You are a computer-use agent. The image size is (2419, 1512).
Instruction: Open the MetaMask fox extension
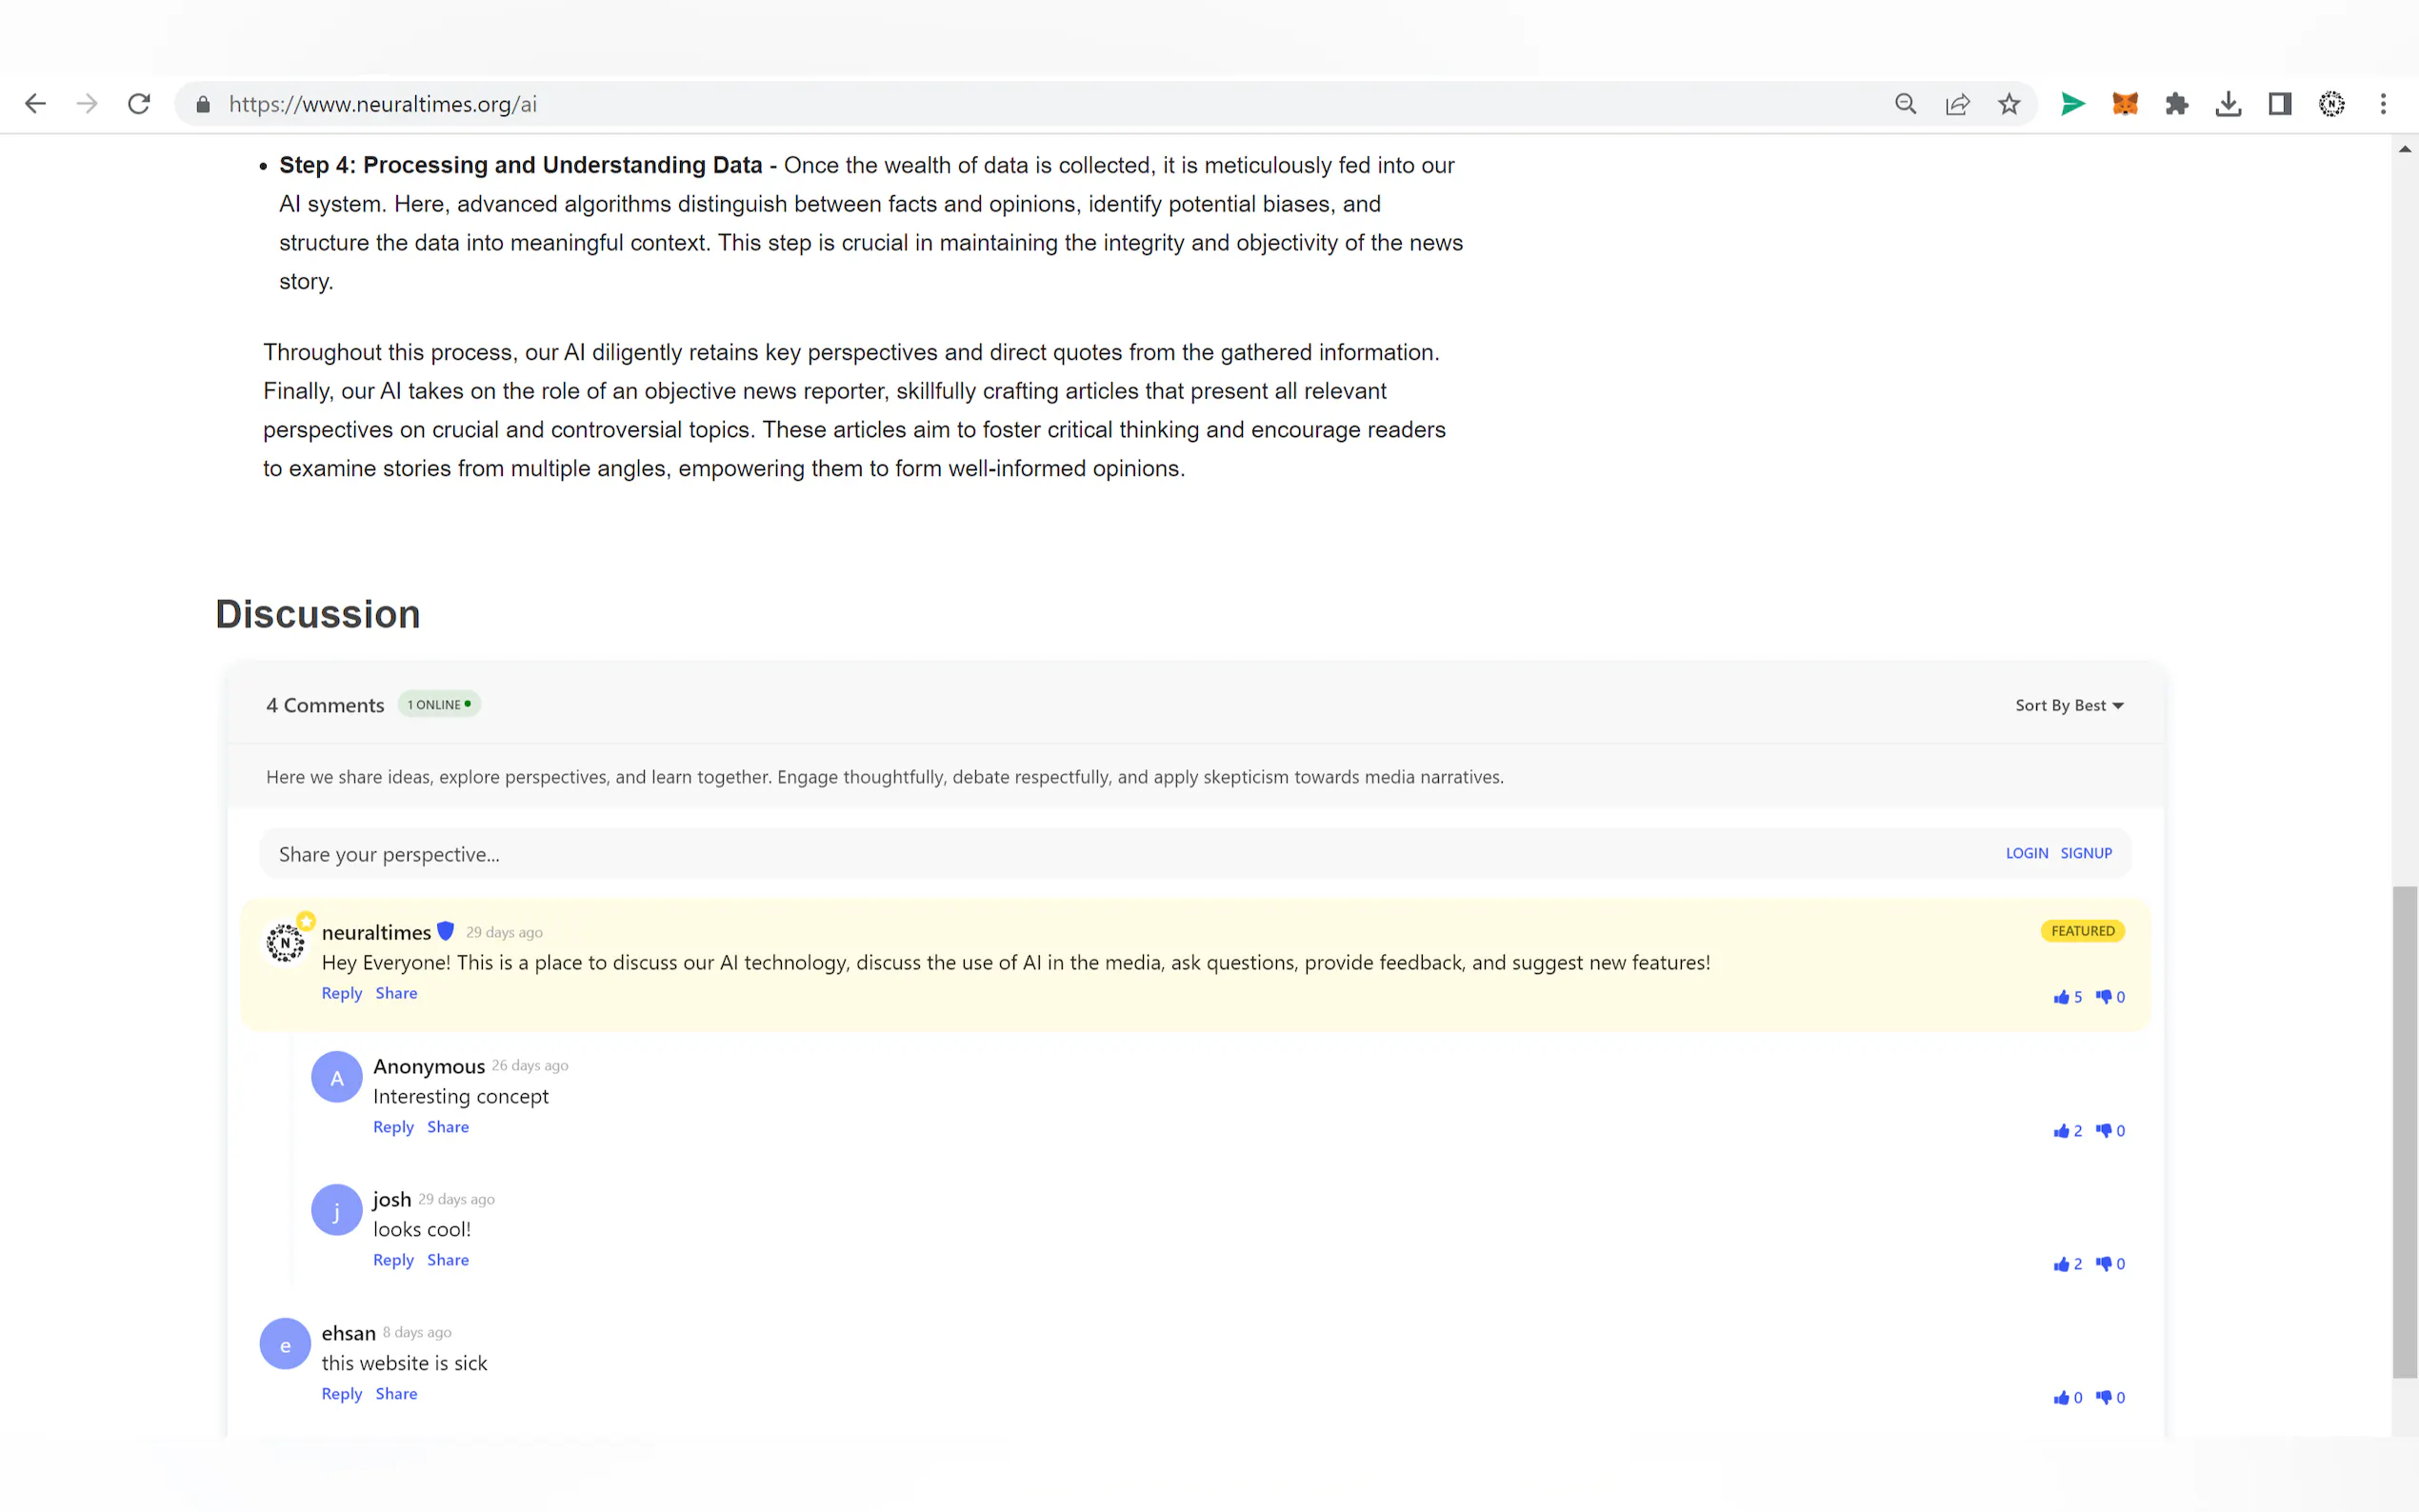[x=2124, y=104]
